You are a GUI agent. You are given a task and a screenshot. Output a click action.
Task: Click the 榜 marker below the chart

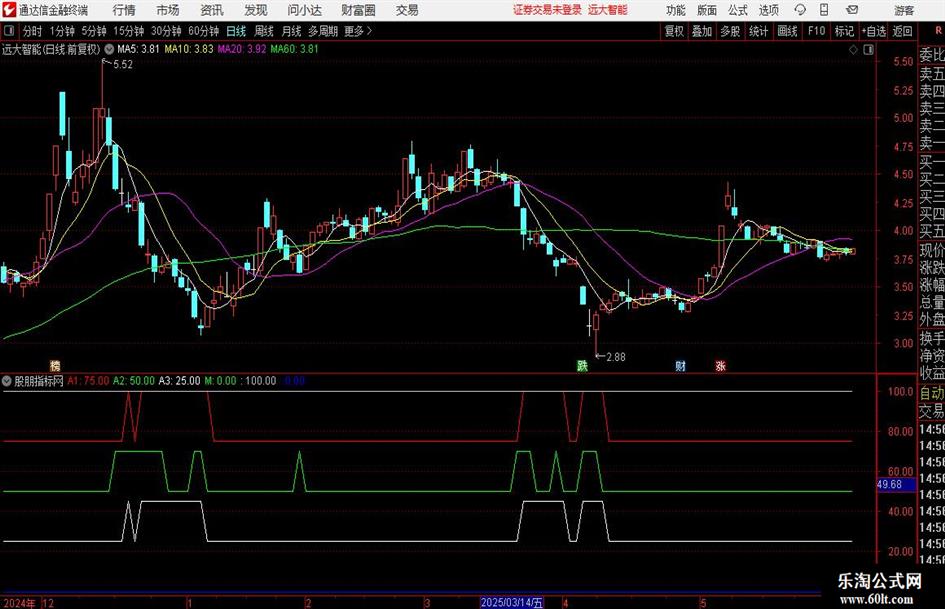point(55,365)
